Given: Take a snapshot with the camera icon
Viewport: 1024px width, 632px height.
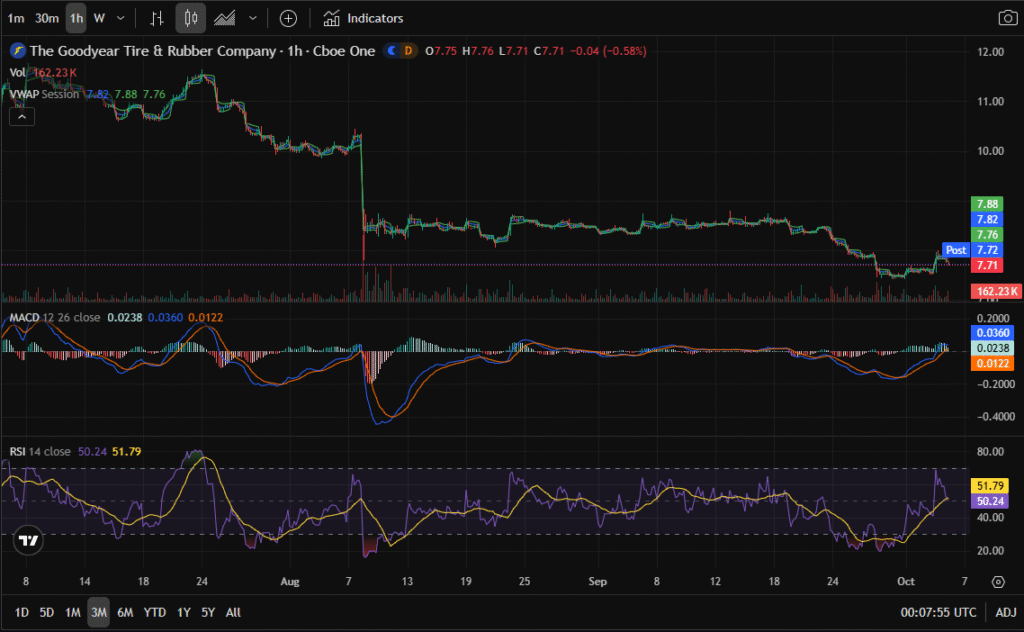Looking at the screenshot, I should pos(1006,18).
